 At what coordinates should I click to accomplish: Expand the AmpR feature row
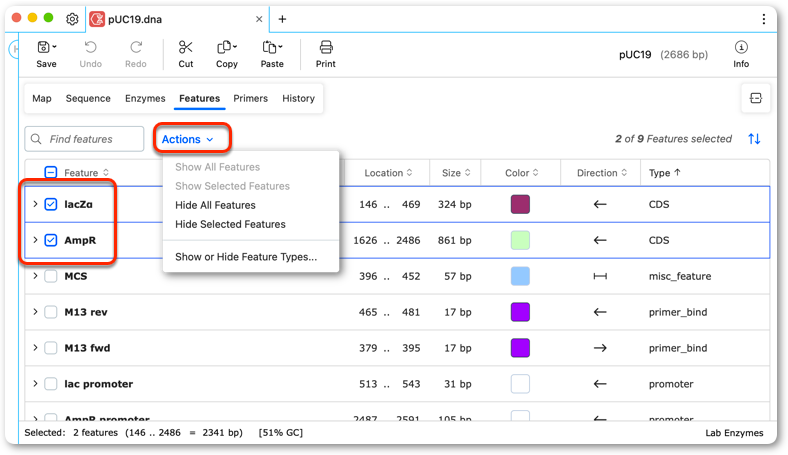tap(35, 240)
